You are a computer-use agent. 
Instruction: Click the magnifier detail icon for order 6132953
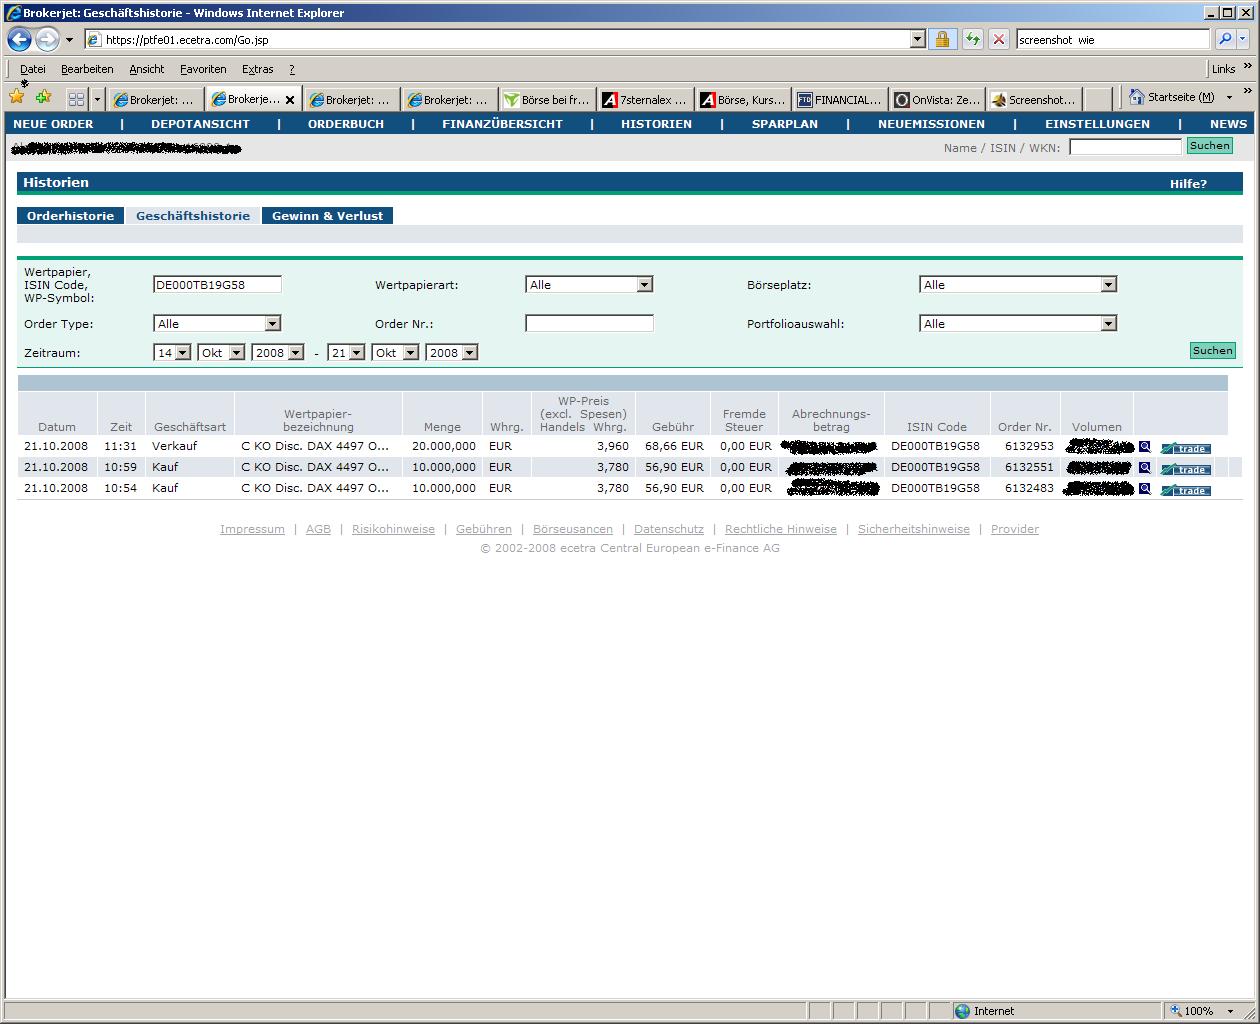click(1144, 447)
